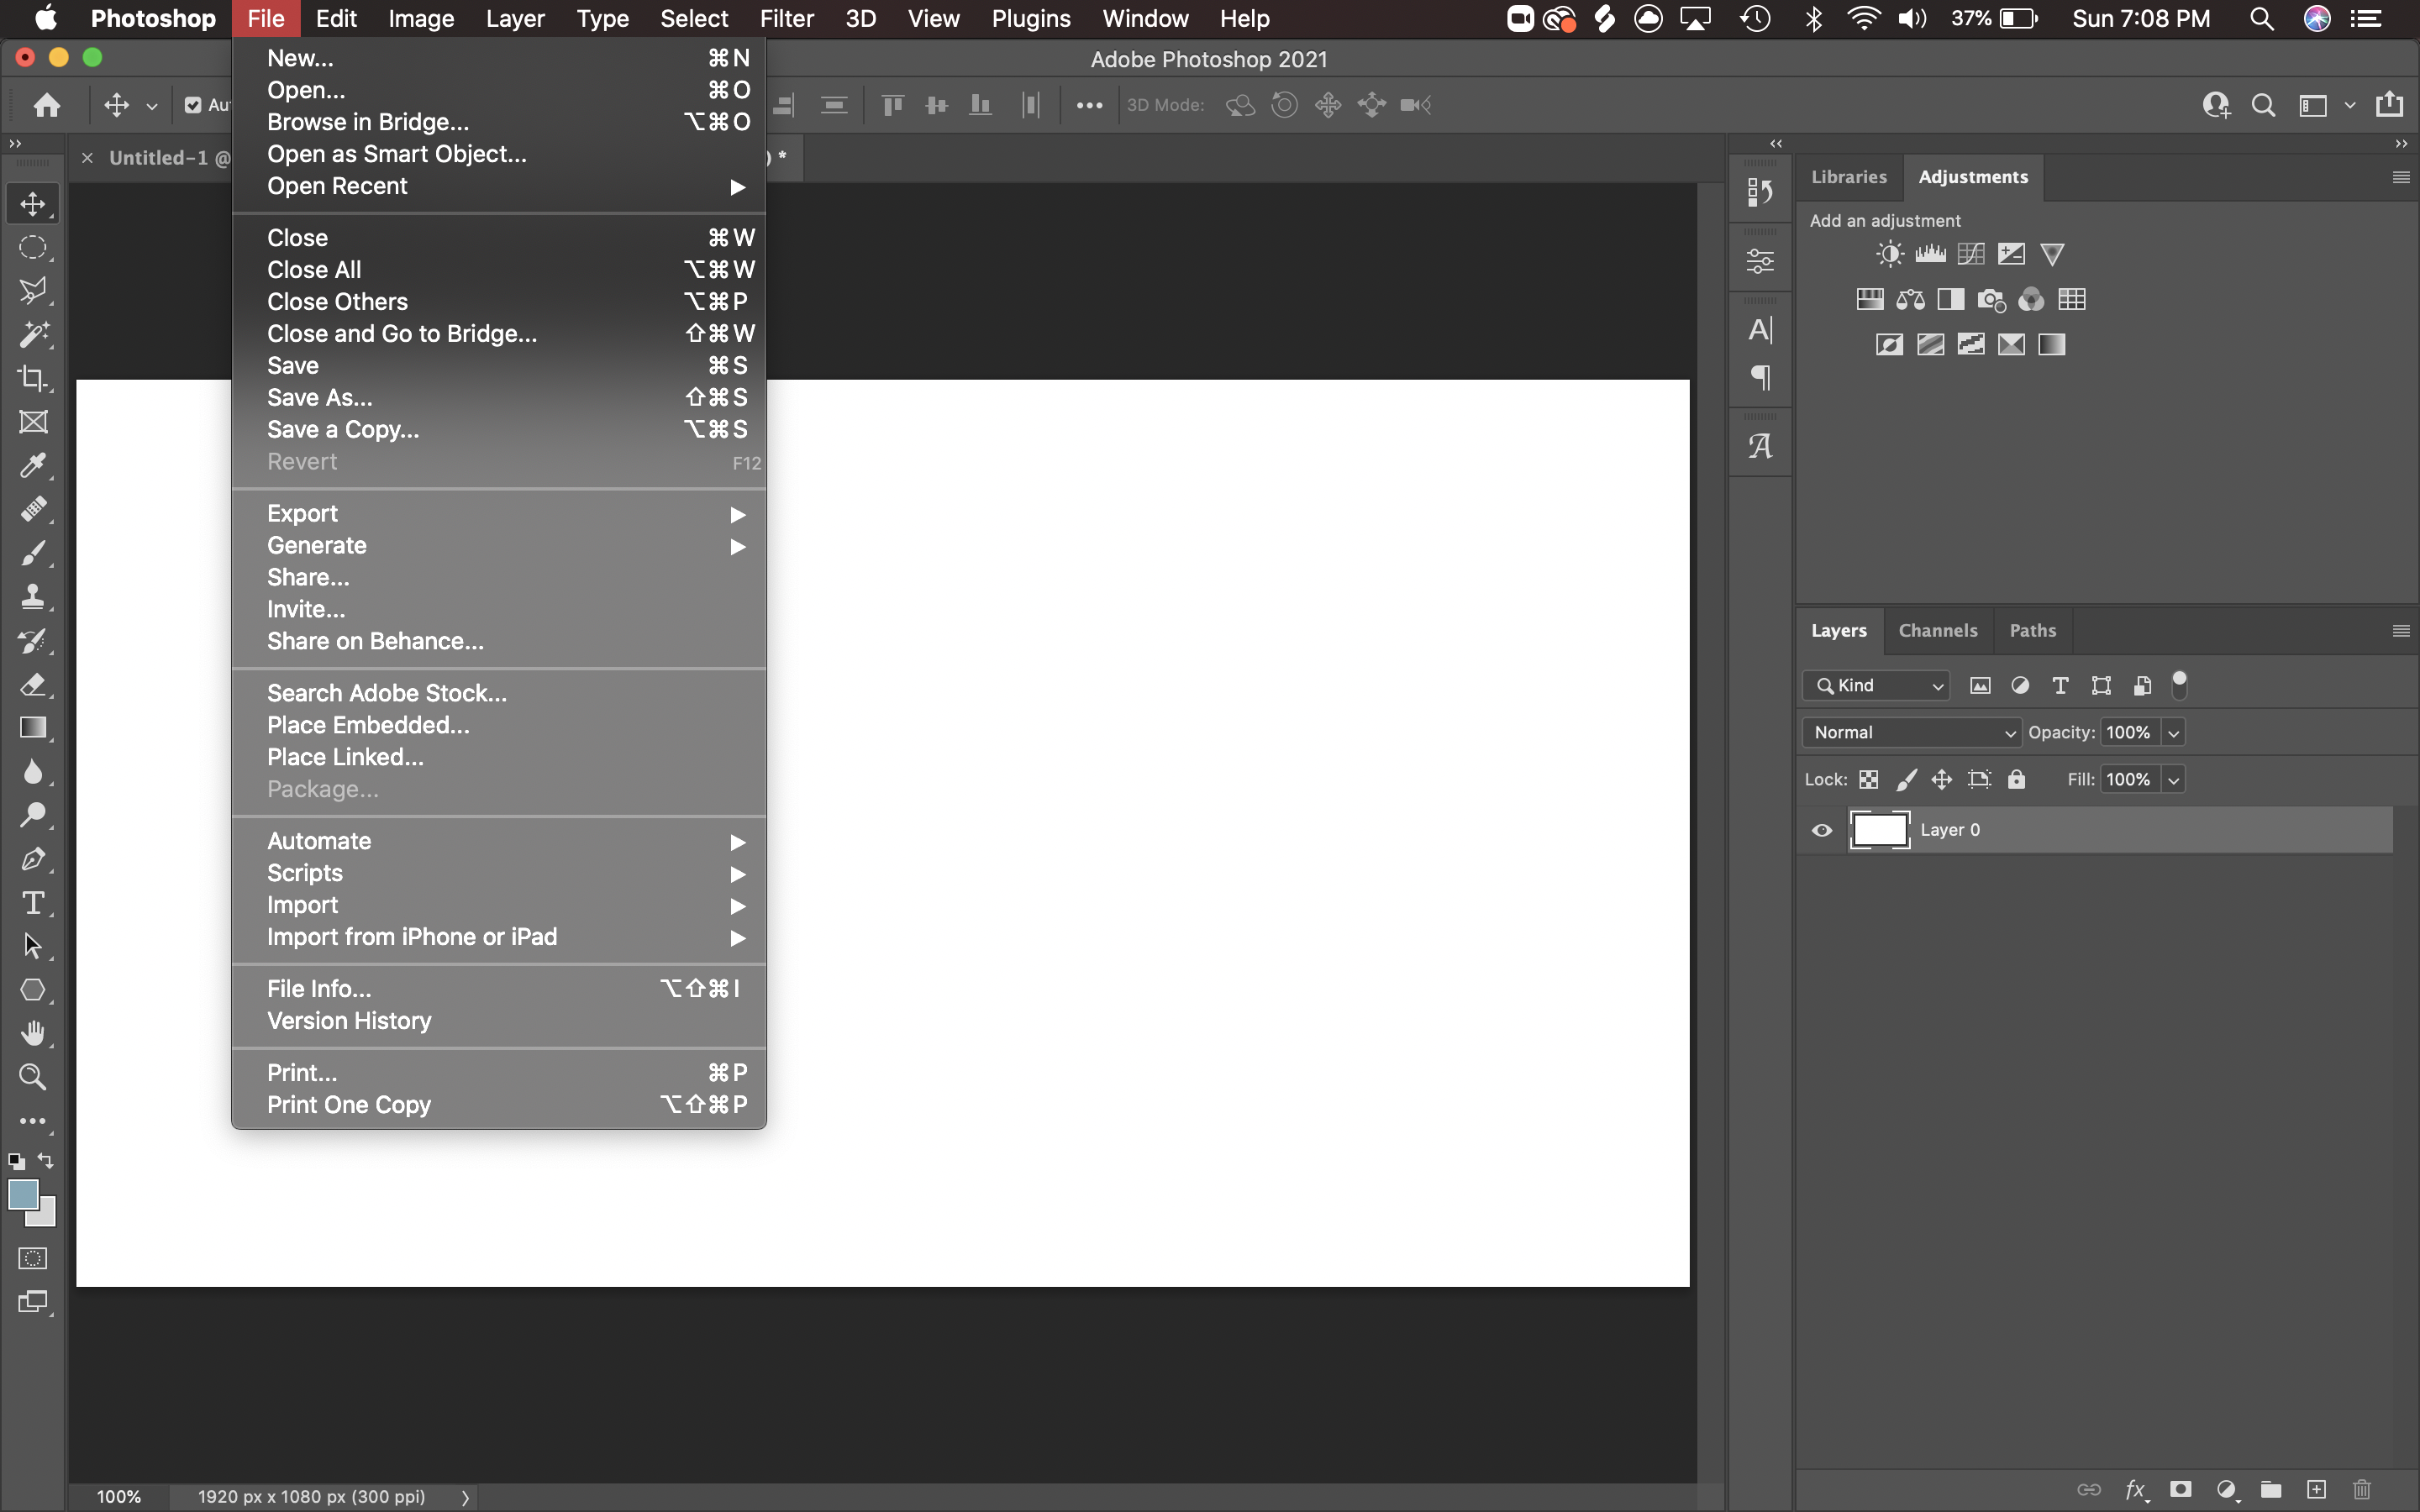Viewport: 2420px width, 1512px height.
Task: Select the History Brush tool
Action: 33,641
